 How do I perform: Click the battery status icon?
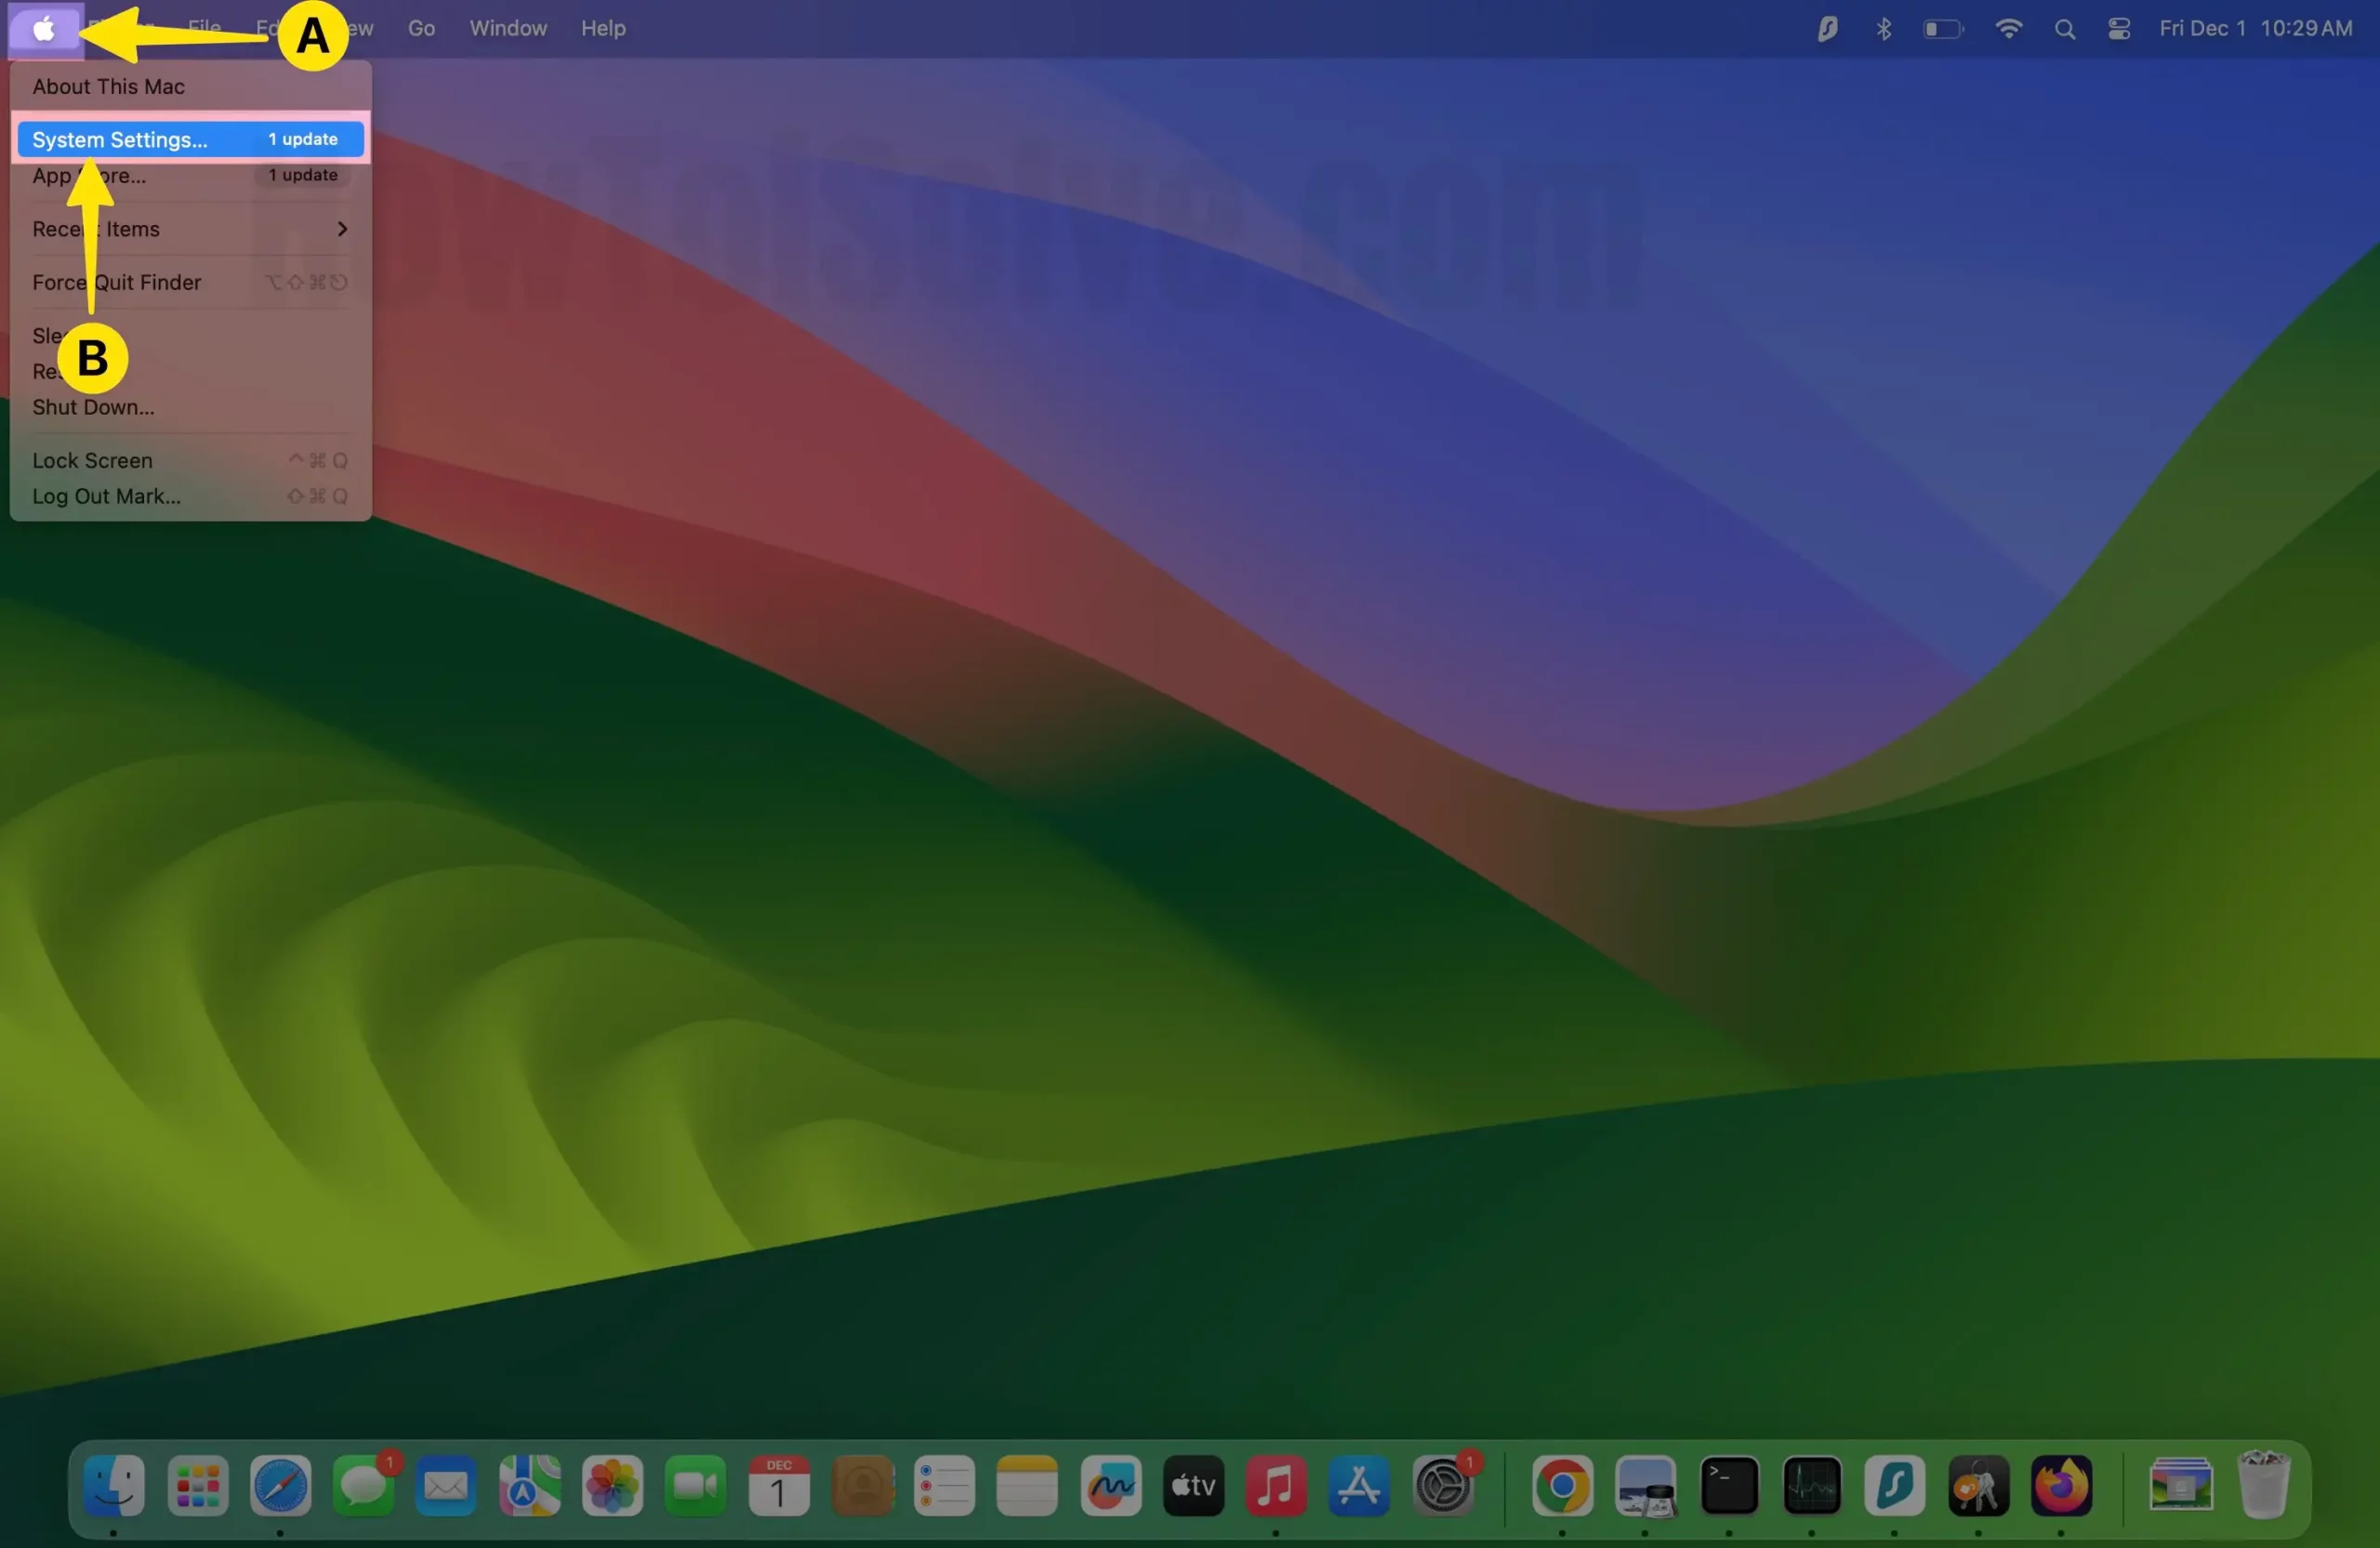[1942, 29]
